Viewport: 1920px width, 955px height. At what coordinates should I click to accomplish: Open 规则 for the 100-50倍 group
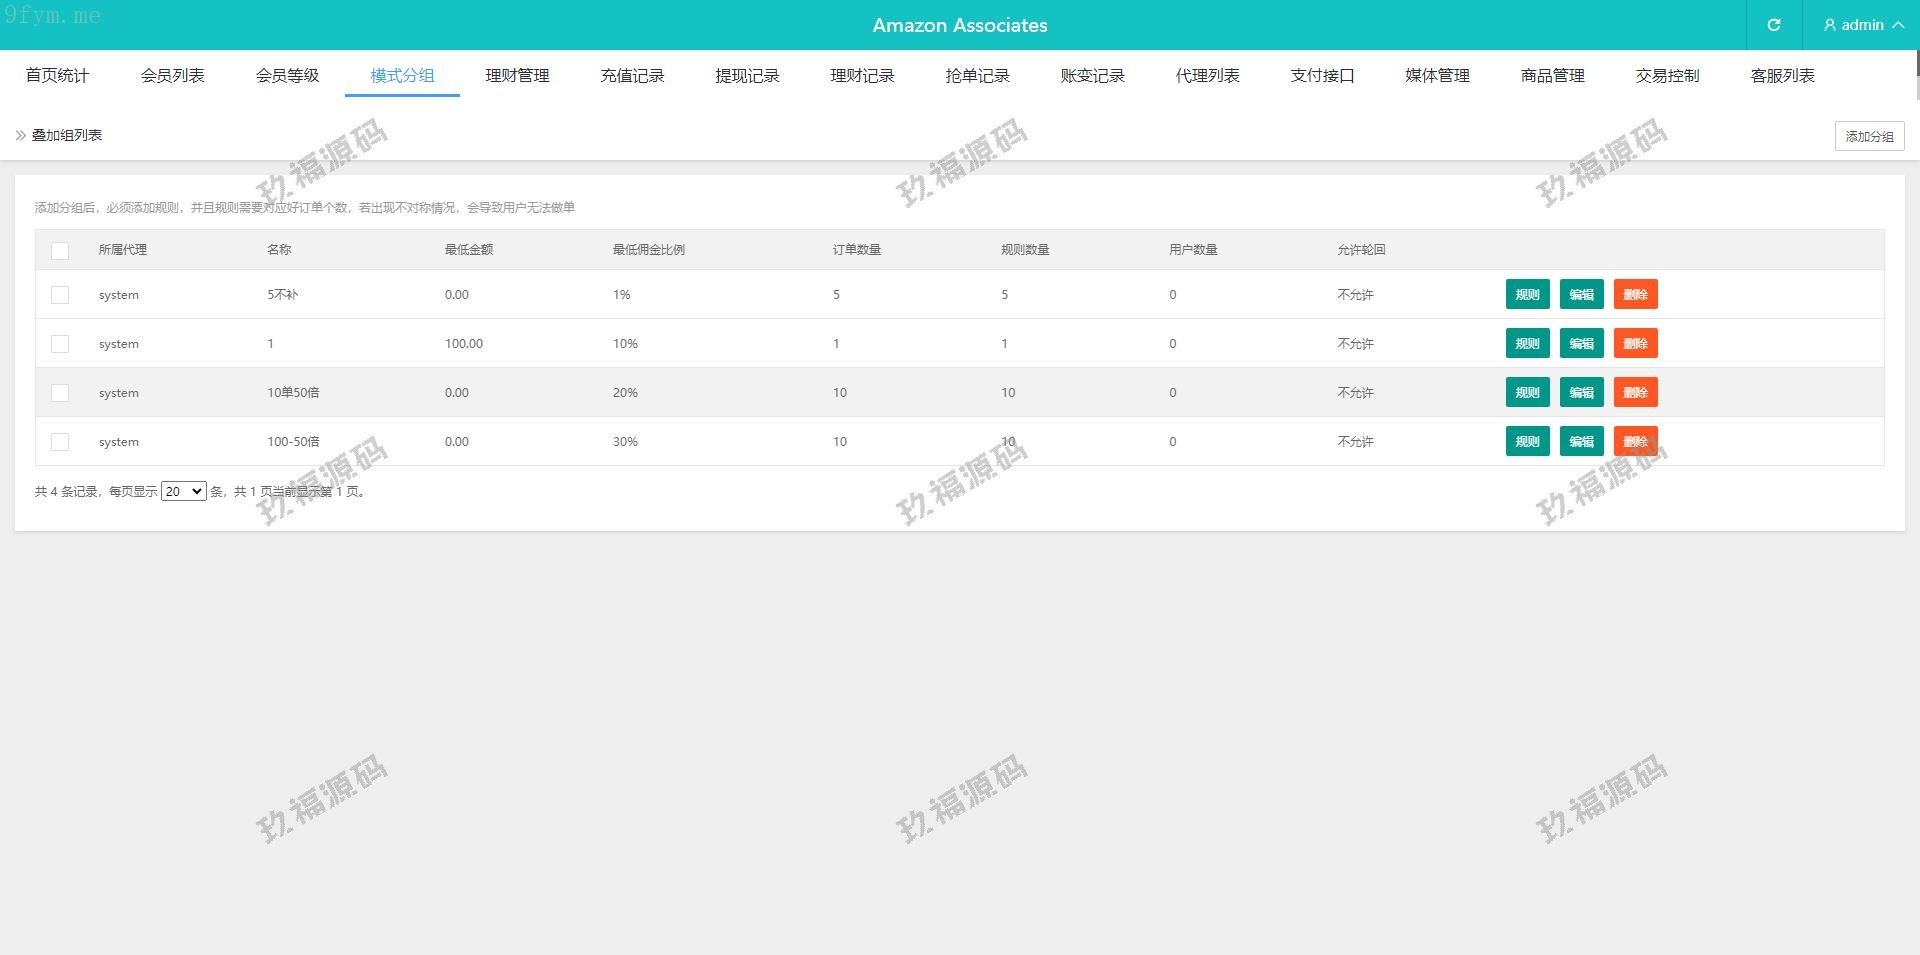tap(1527, 441)
